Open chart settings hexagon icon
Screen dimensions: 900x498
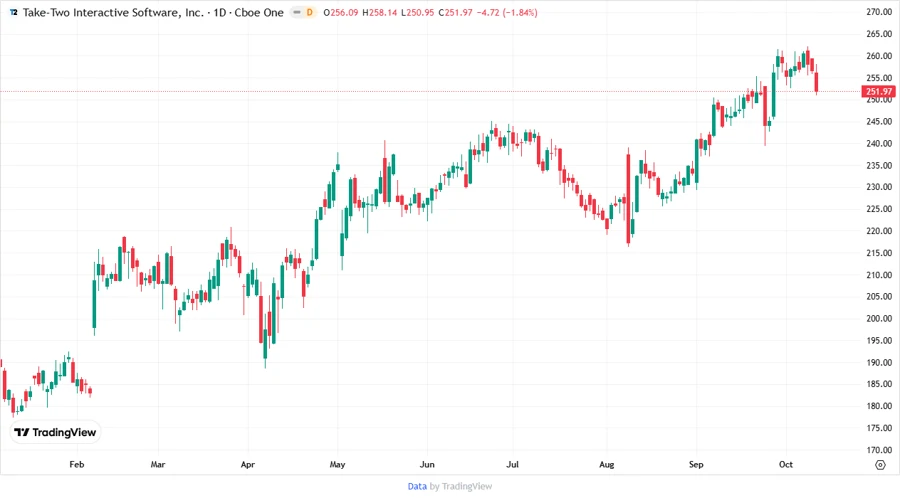click(x=879, y=464)
